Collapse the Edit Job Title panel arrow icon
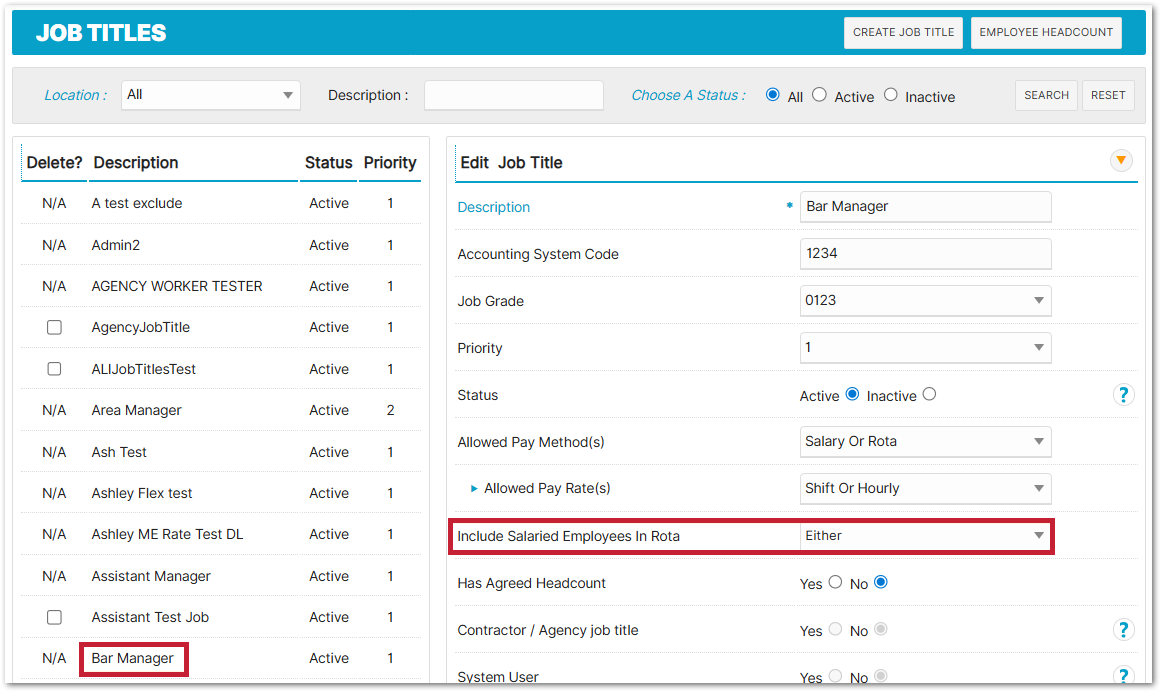This screenshot has height=692, width=1161. pos(1121,160)
